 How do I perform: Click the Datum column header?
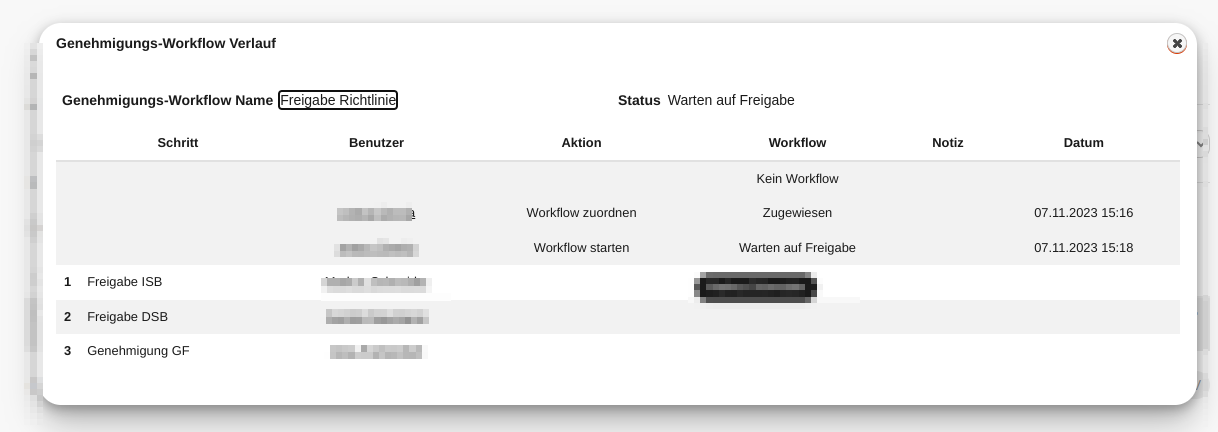point(1083,143)
